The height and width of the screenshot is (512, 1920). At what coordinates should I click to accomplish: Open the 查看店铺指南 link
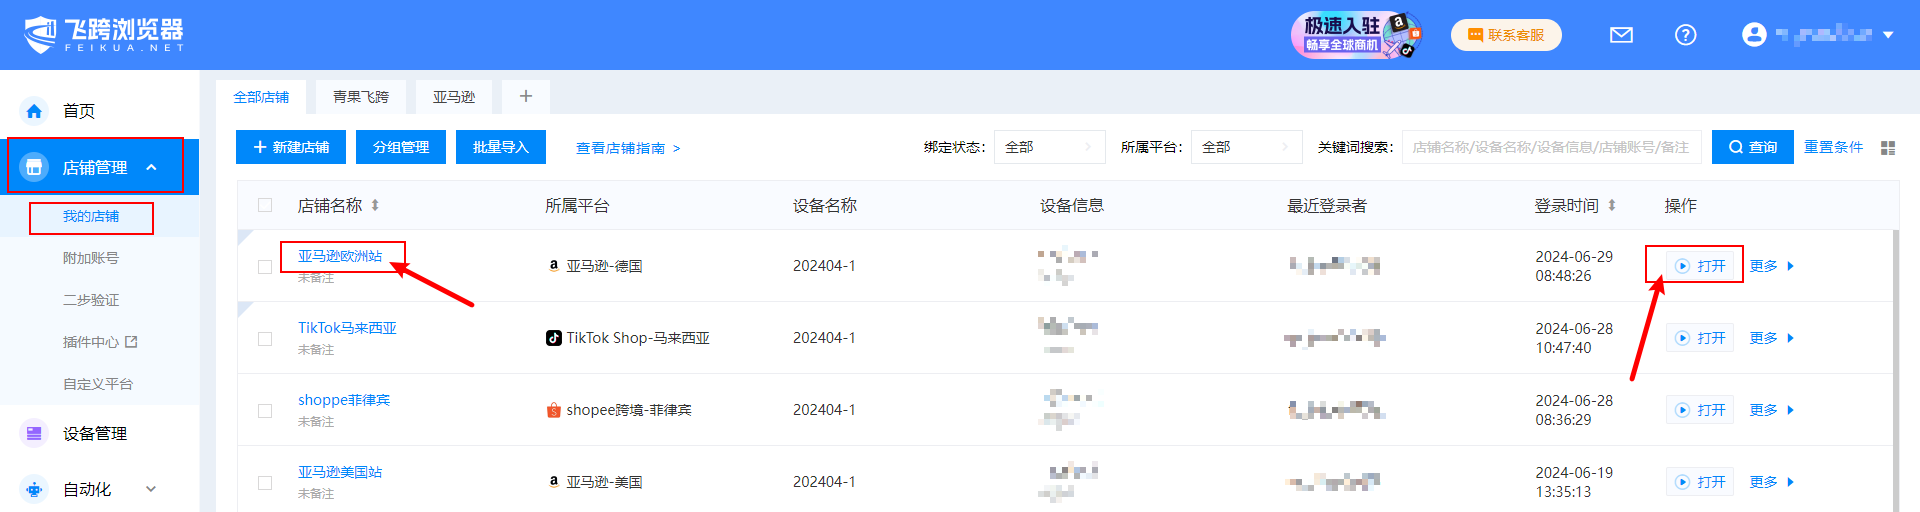[627, 148]
